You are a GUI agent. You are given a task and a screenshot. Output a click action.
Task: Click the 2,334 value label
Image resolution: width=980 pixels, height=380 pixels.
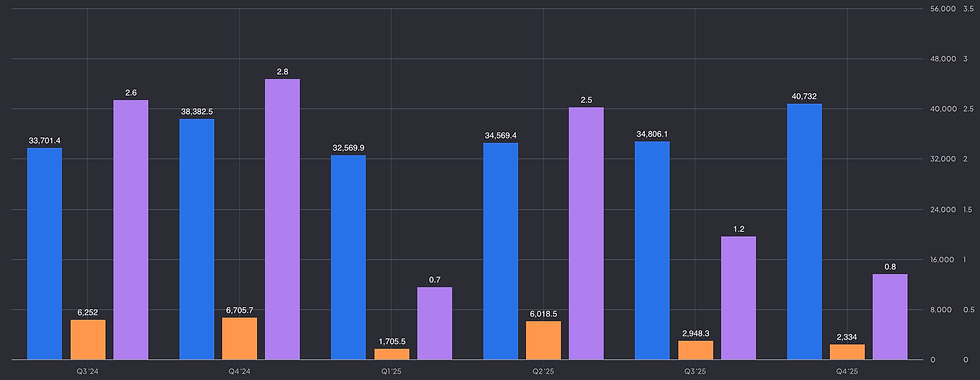(847, 338)
